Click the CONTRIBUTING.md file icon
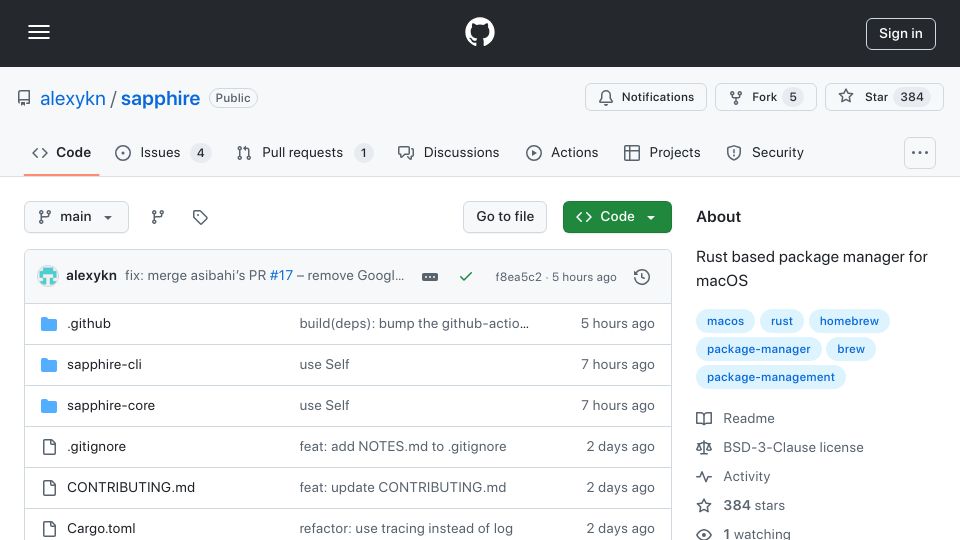This screenshot has width=960, height=540. pos(49,488)
